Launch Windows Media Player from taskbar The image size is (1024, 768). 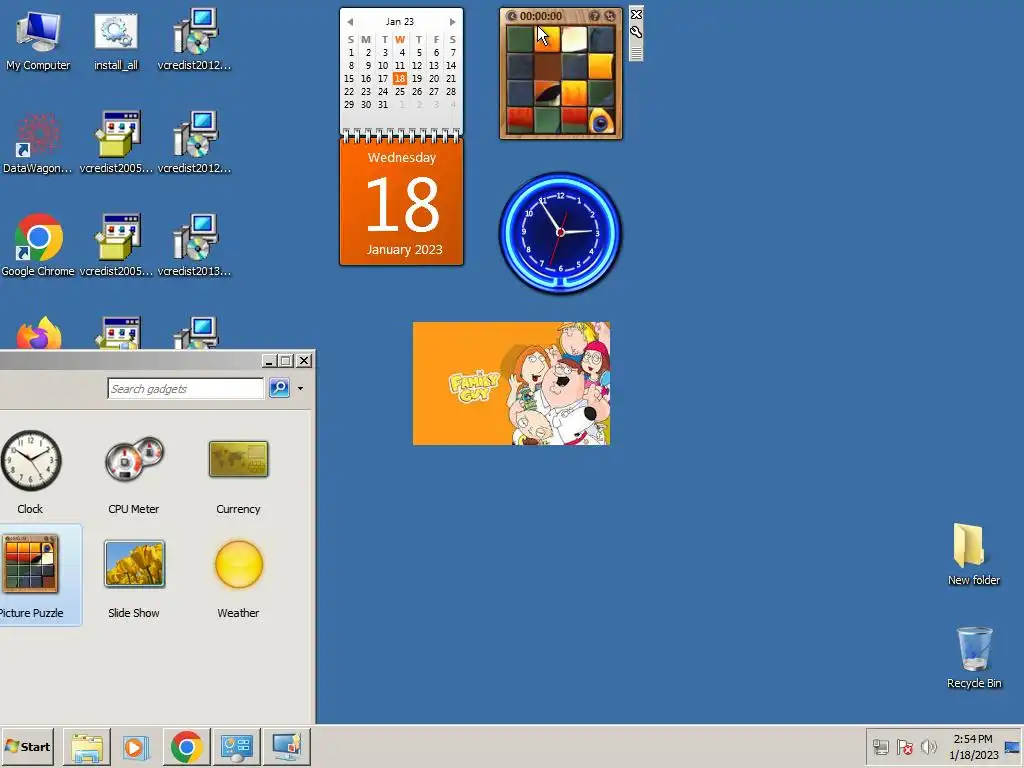(136, 746)
